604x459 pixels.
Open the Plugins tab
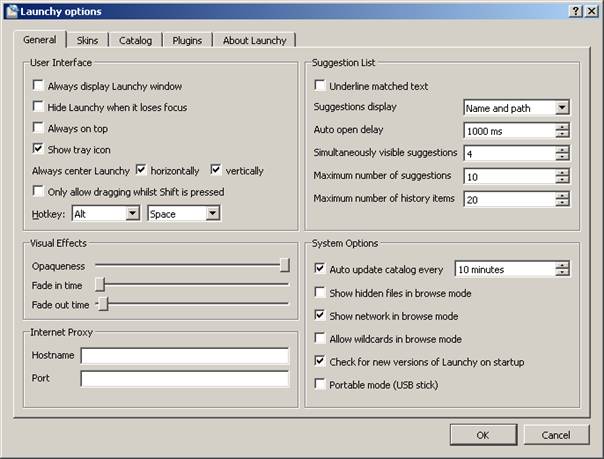187,40
